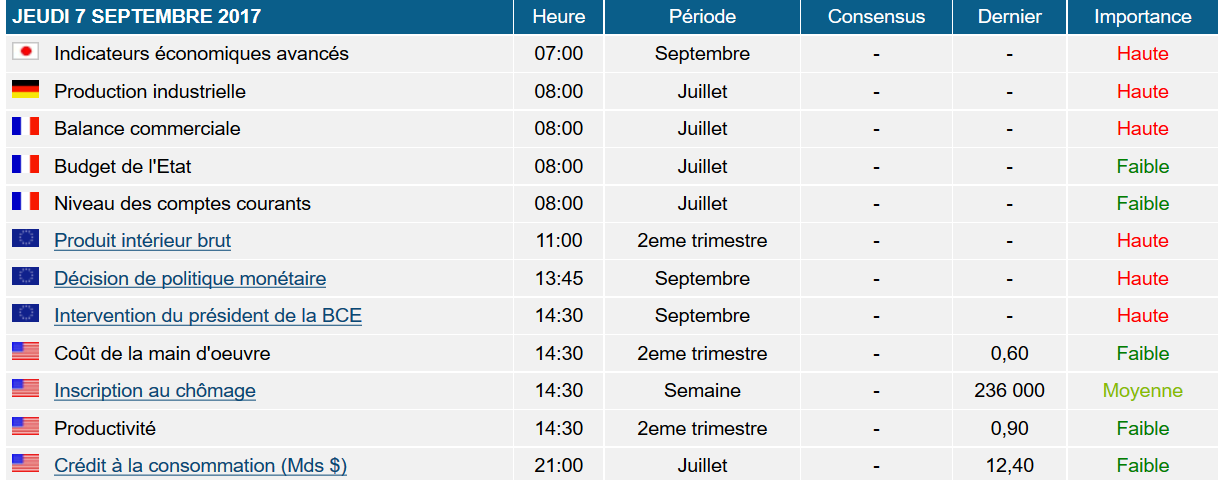The image size is (1221, 480).
Task: Open the Crédit à la consommation link
Action: (200, 466)
